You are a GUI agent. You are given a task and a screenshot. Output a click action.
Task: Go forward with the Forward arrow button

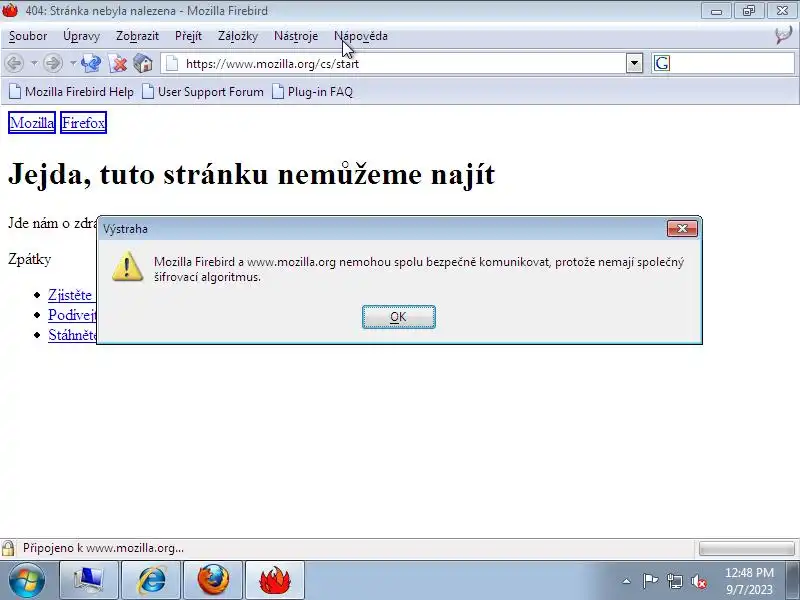coord(53,64)
